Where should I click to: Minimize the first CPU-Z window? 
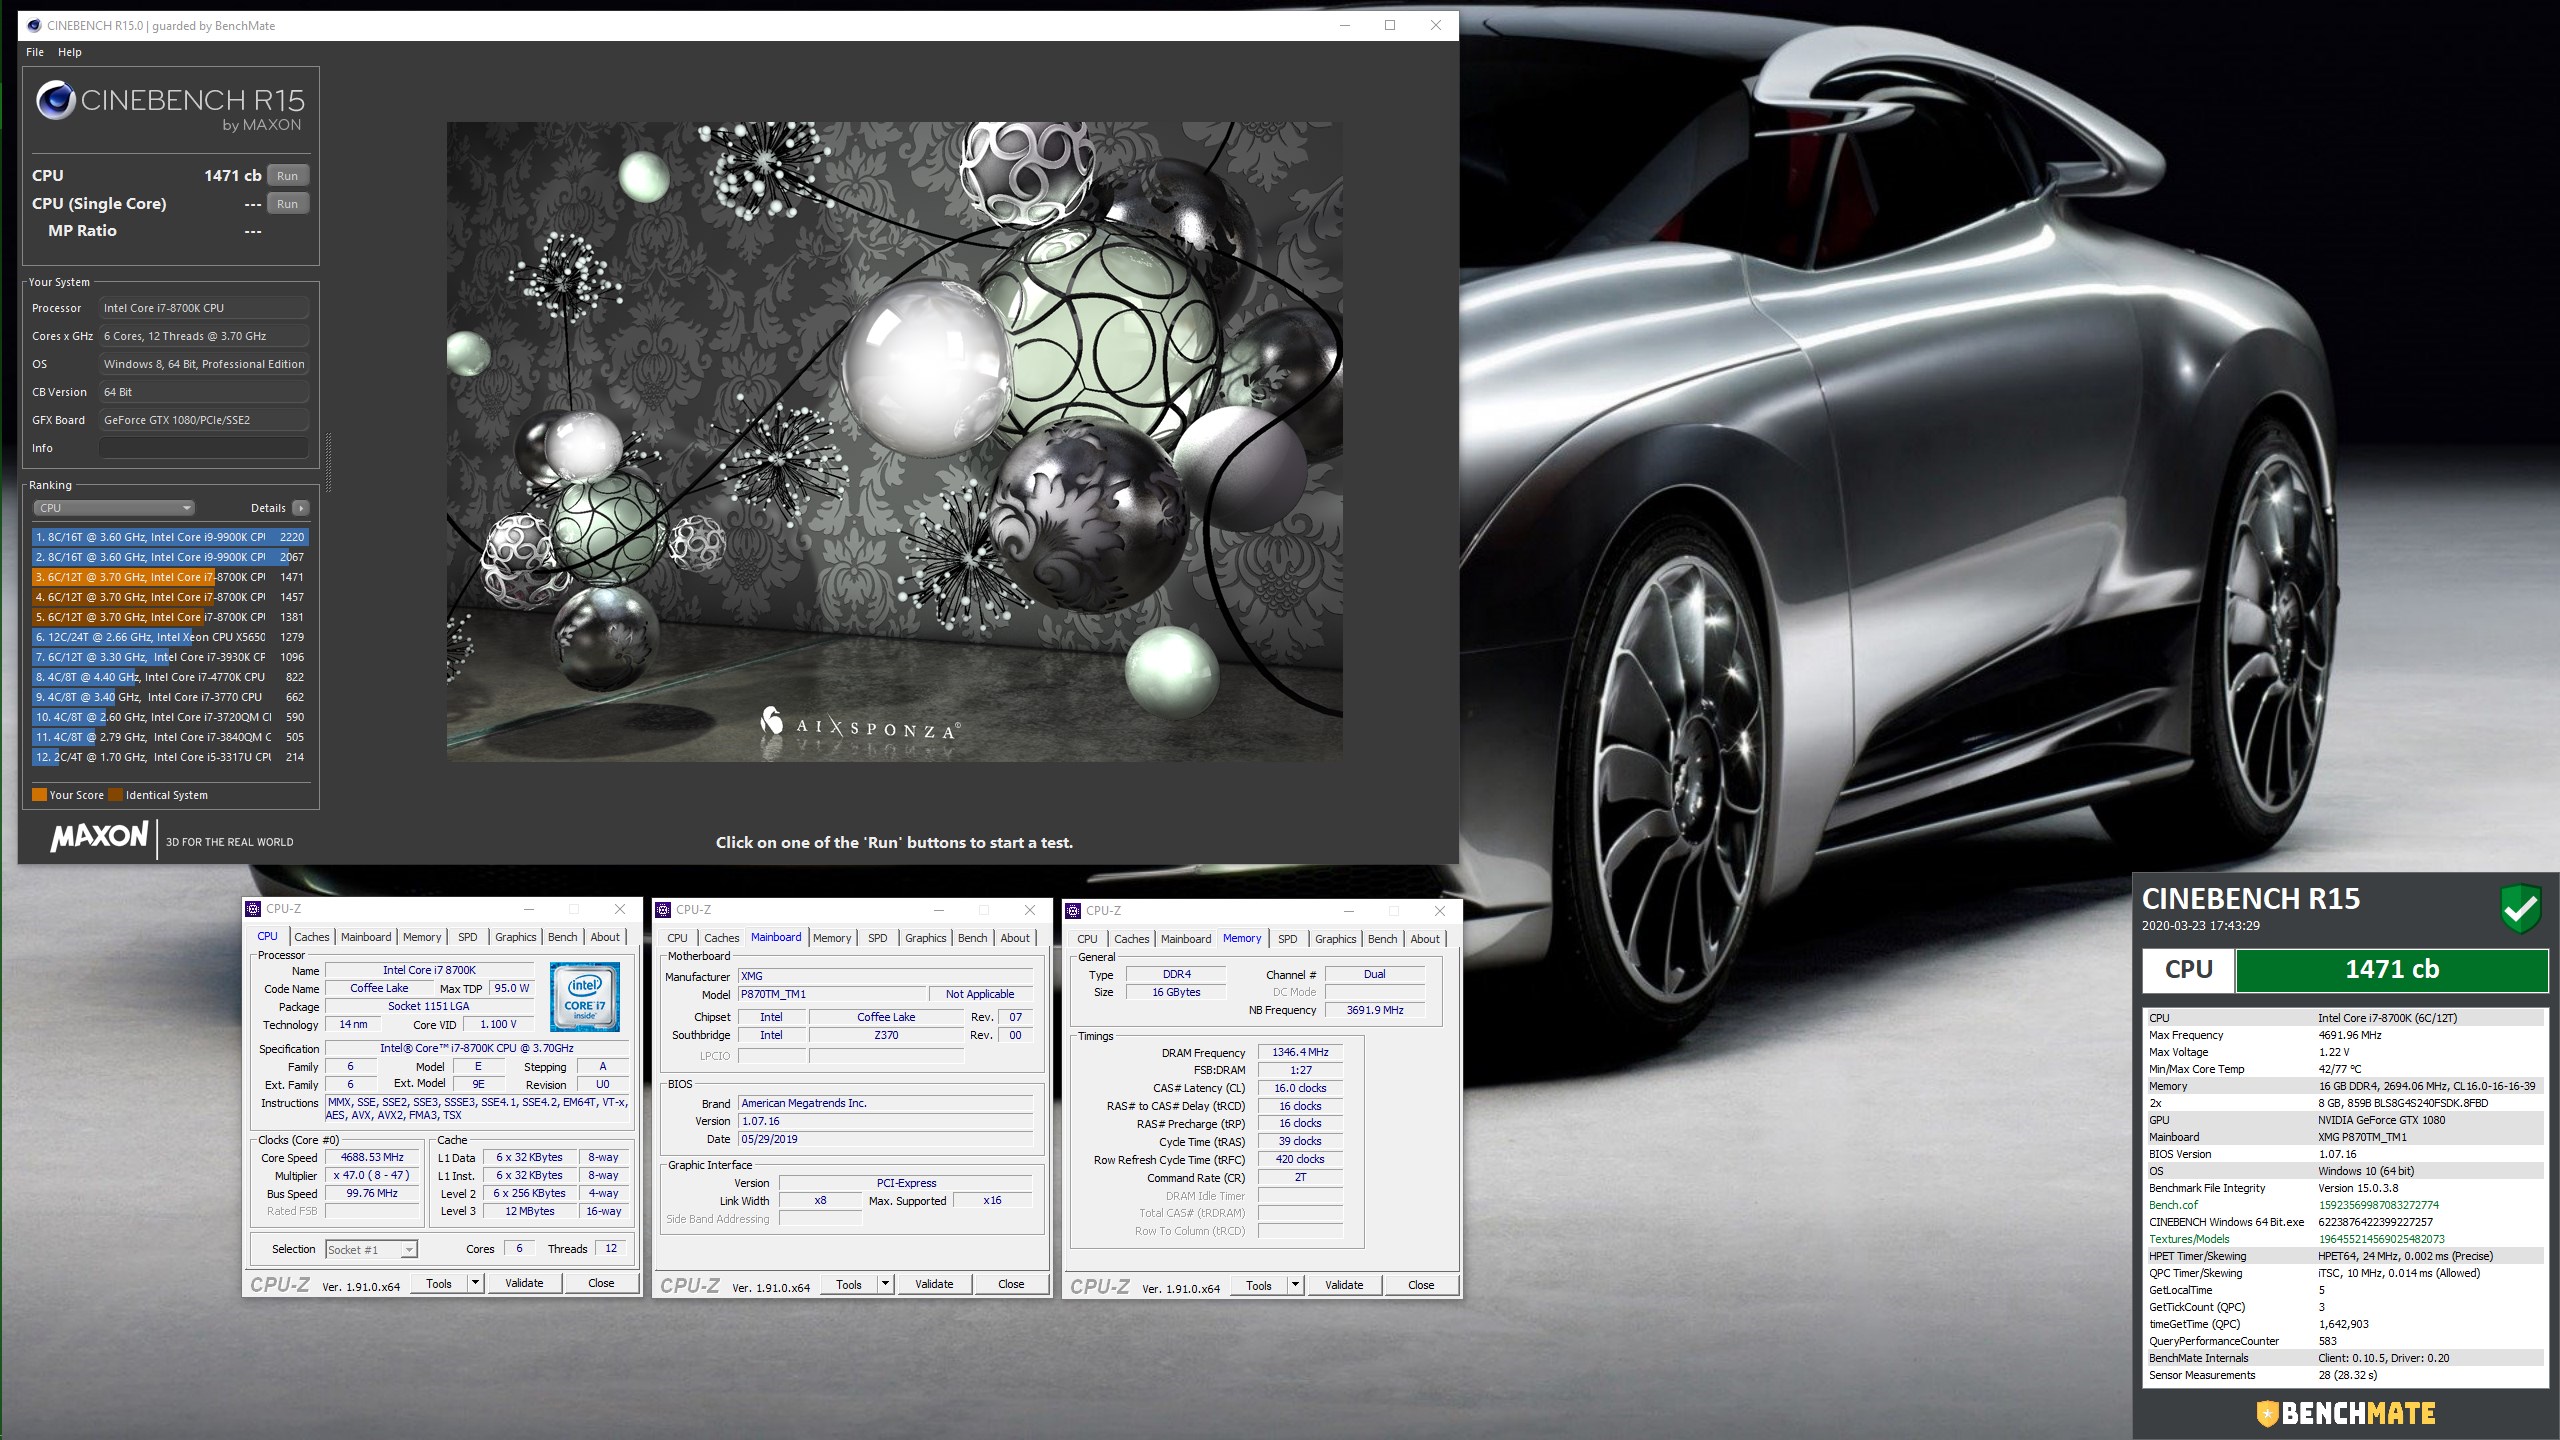528,909
